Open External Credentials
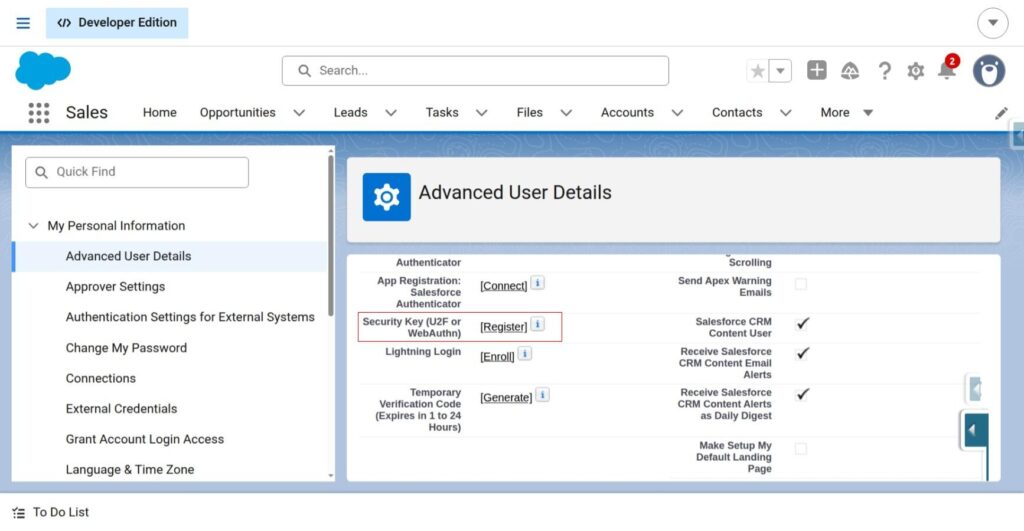Viewport: 1024px width, 531px height. click(x=121, y=409)
